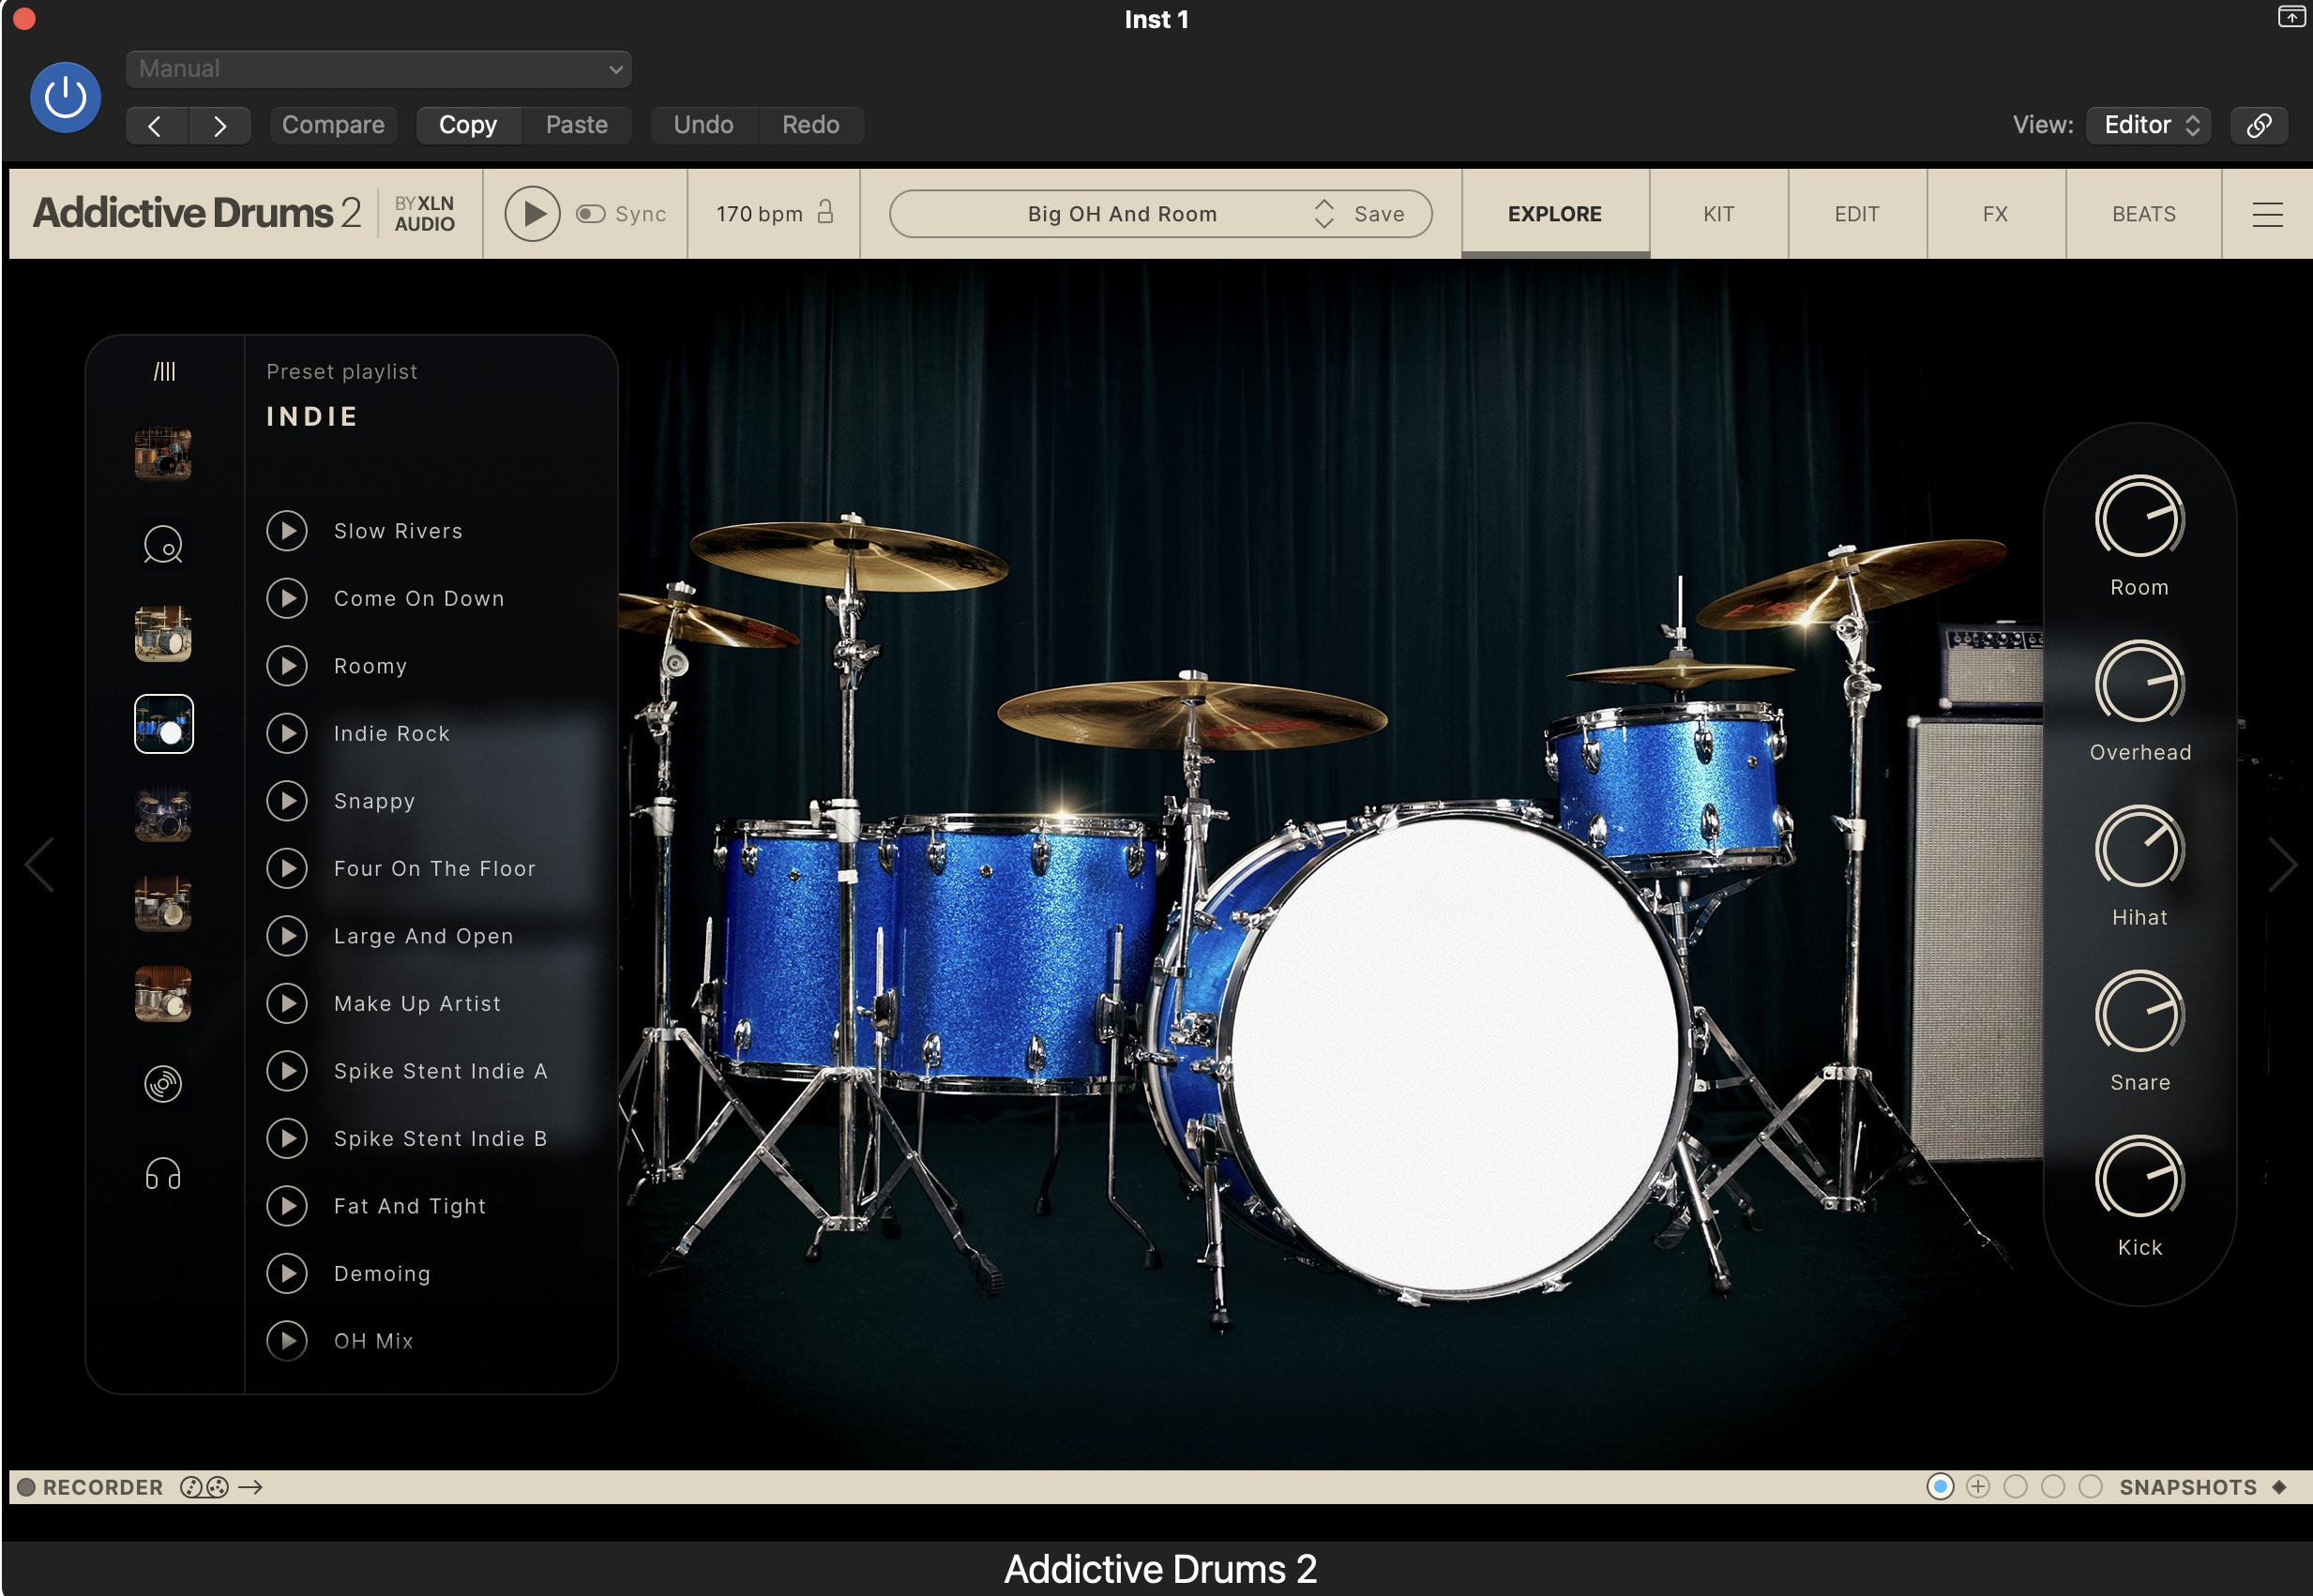This screenshot has height=1596, width=2313.
Task: Start playback with the main play button
Action: 532,214
